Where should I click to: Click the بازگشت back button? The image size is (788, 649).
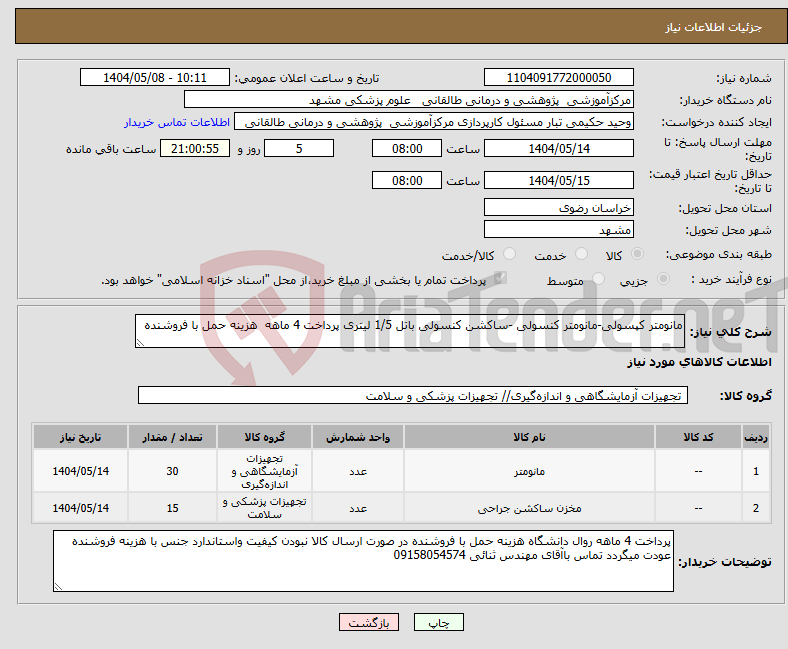click(369, 622)
